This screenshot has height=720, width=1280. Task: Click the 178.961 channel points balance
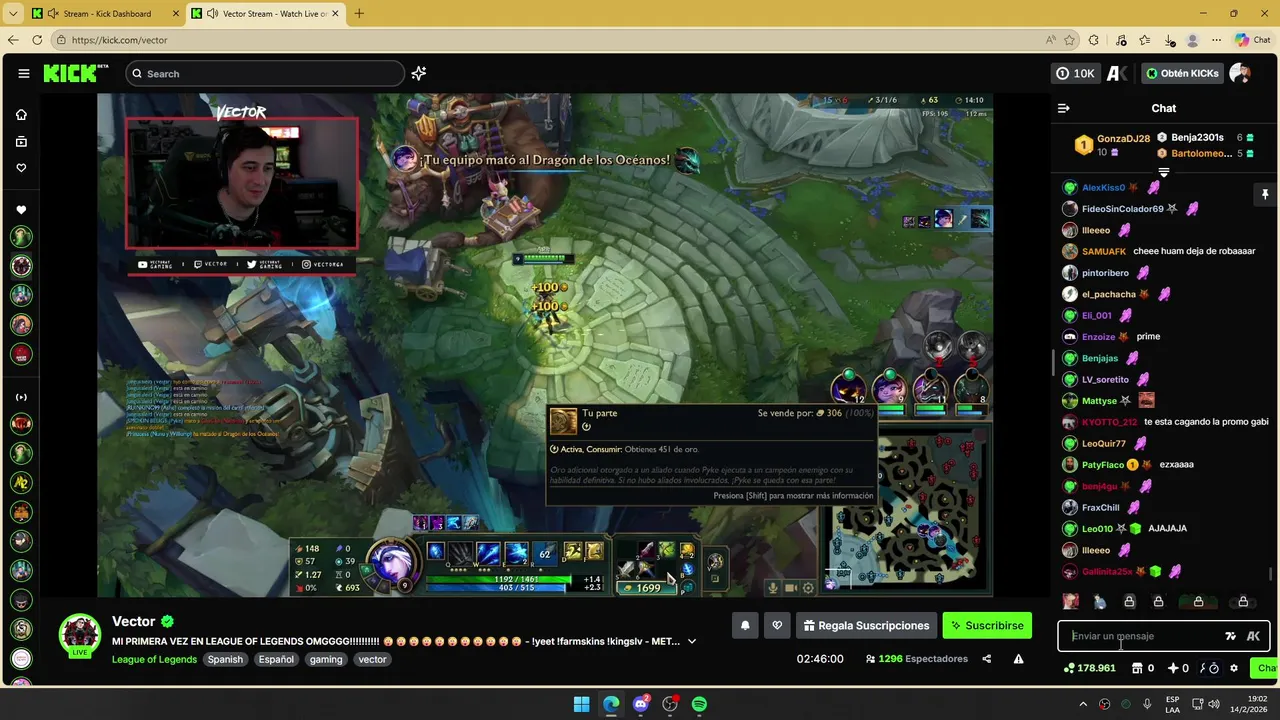tap(1090, 668)
